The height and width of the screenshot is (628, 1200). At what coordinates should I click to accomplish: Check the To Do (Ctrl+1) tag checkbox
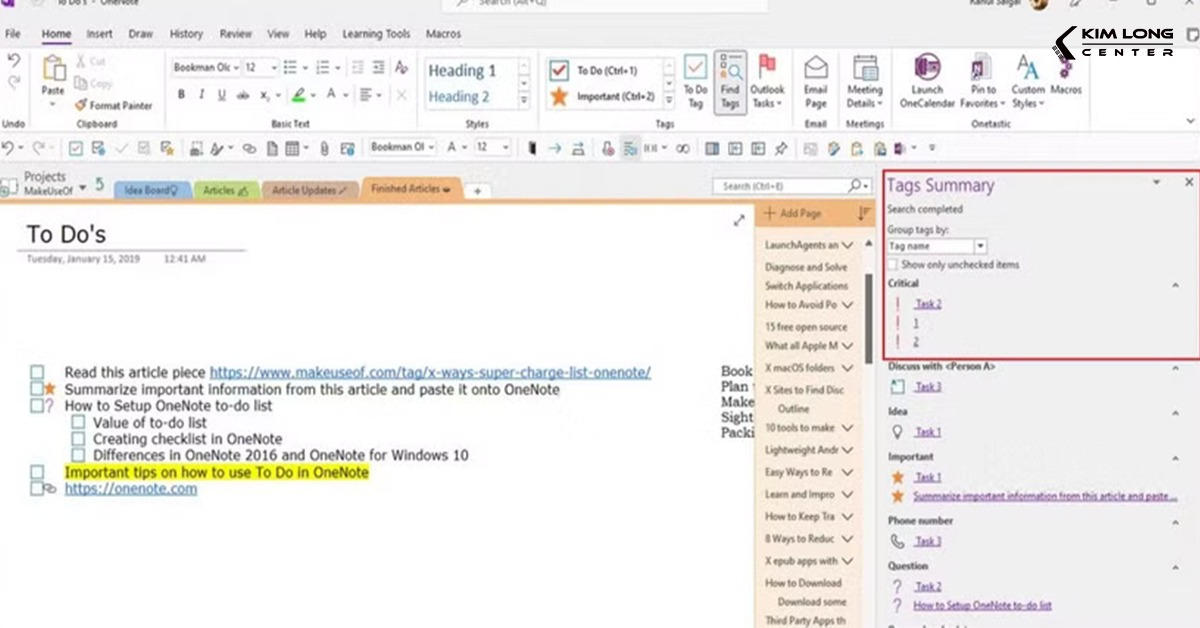point(557,70)
